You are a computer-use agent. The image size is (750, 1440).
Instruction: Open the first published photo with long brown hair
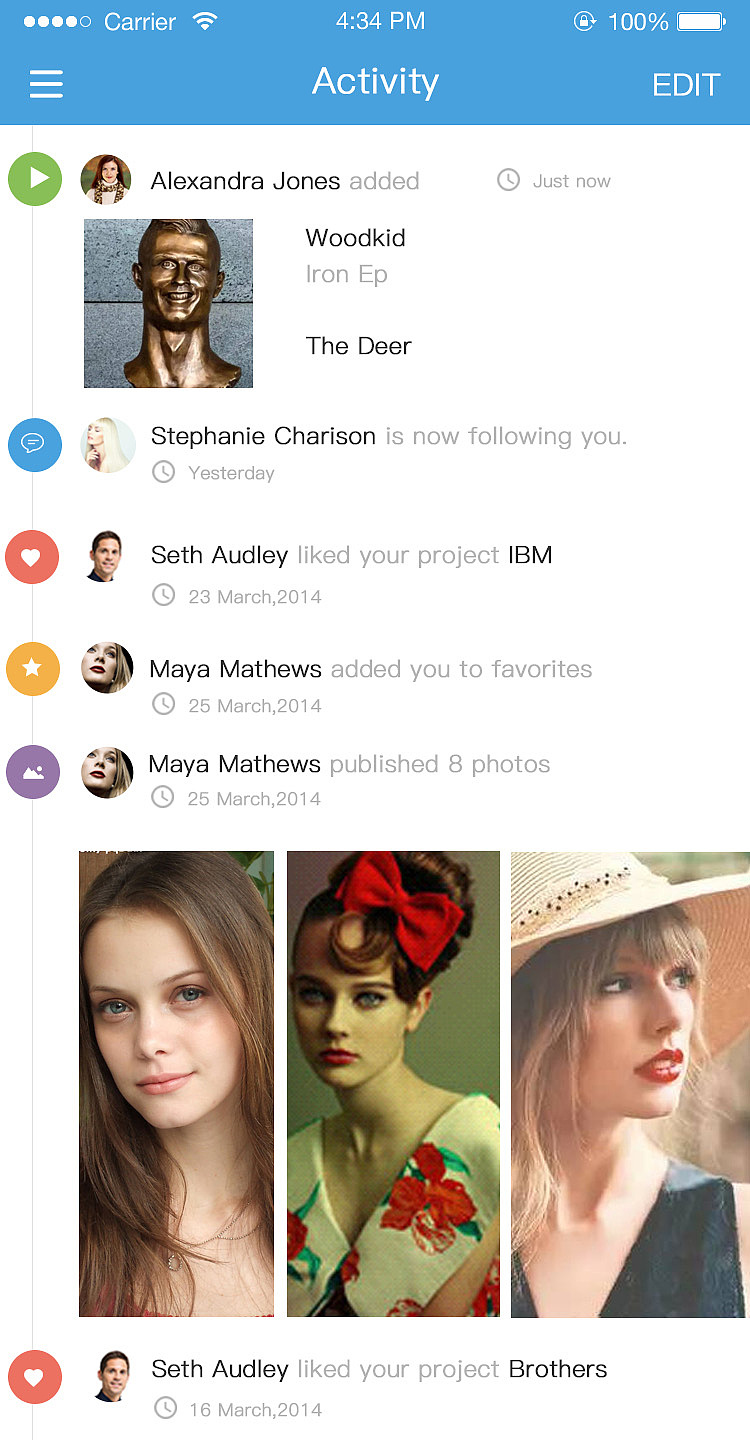coord(176,1083)
